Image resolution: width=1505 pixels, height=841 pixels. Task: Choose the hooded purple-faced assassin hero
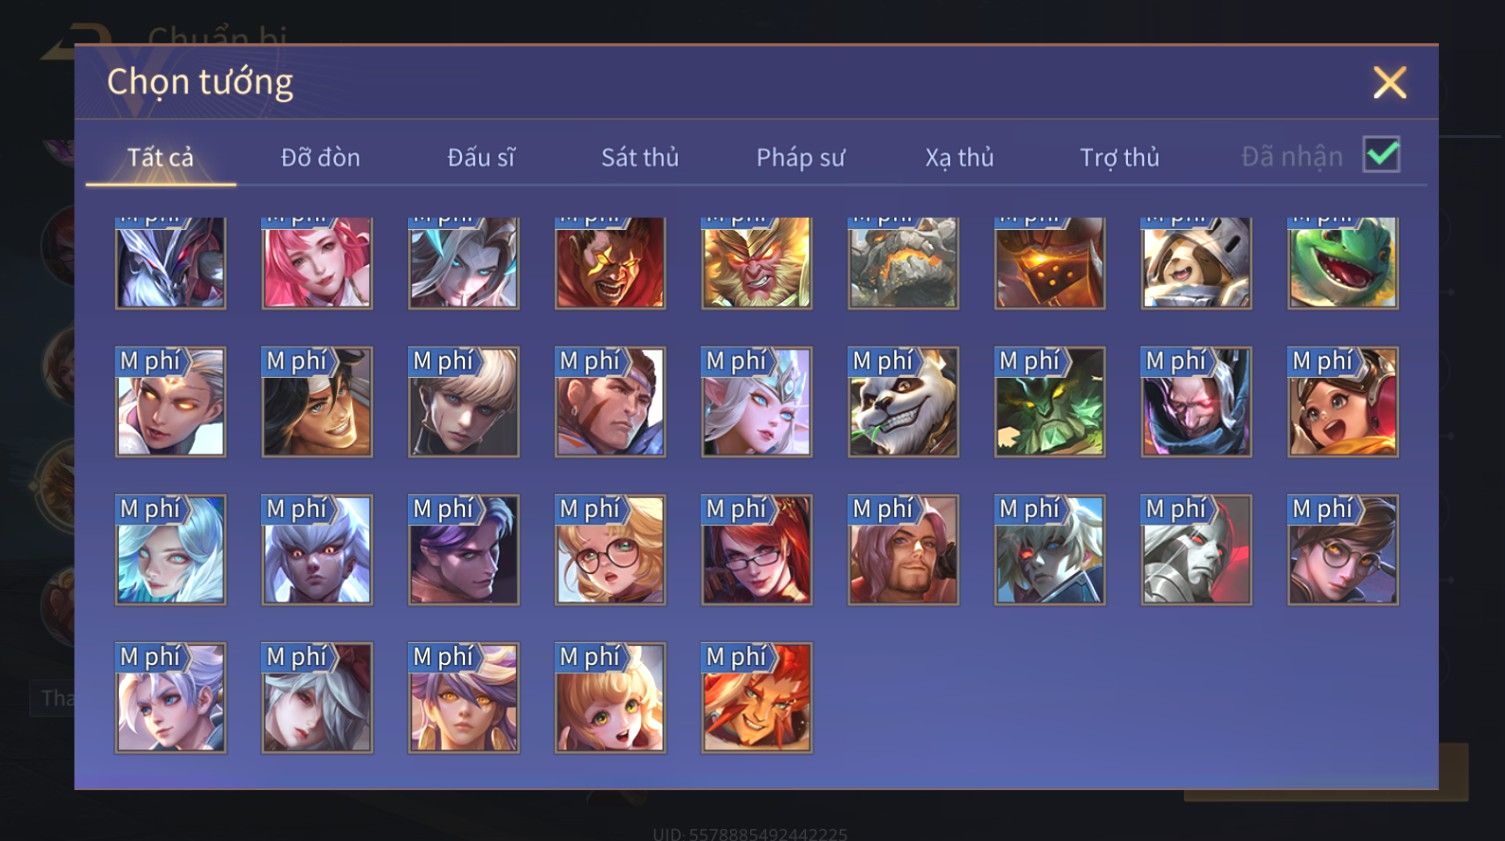point(1196,402)
